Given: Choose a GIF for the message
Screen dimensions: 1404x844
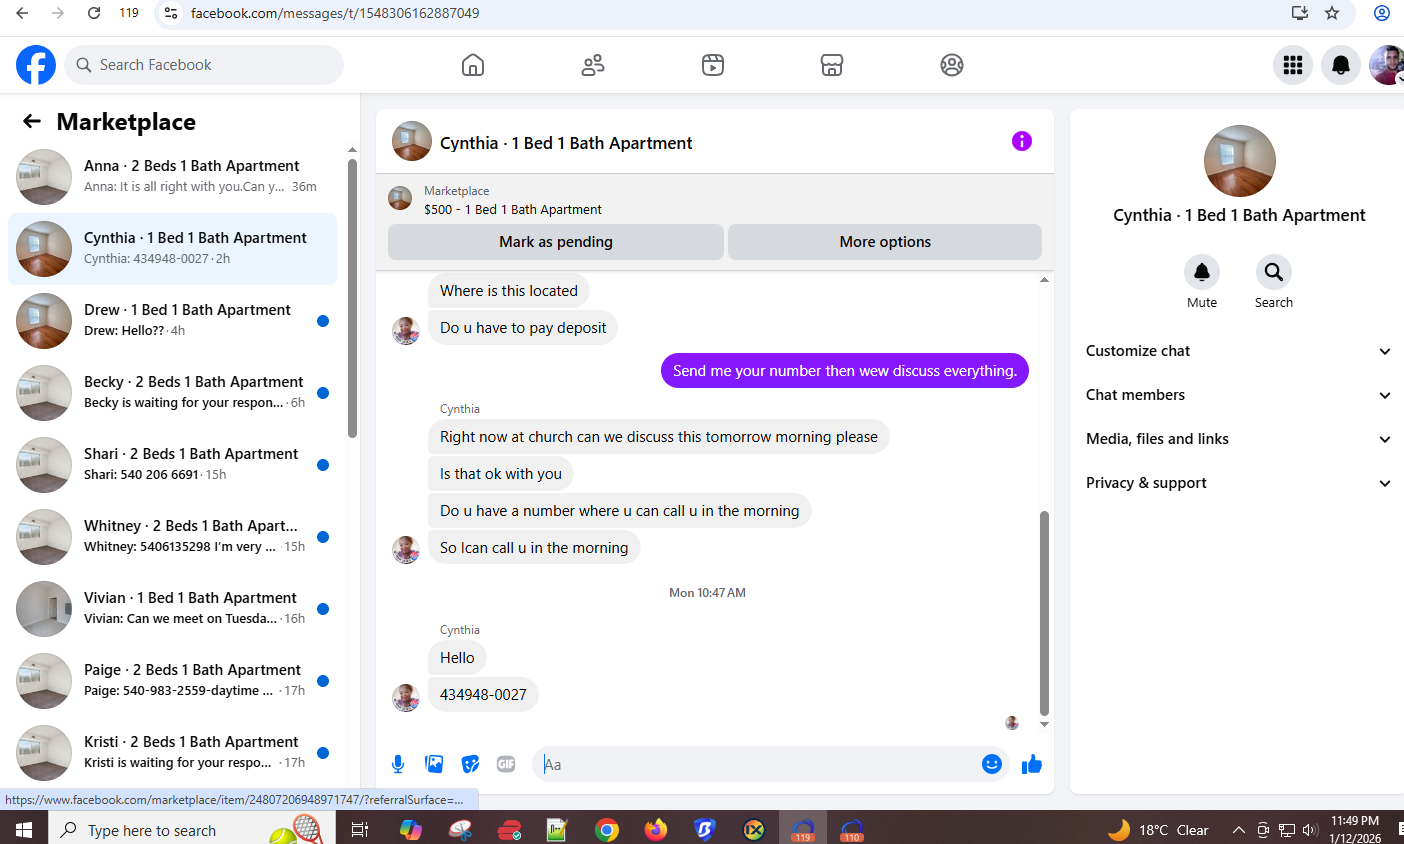Looking at the screenshot, I should coord(506,764).
